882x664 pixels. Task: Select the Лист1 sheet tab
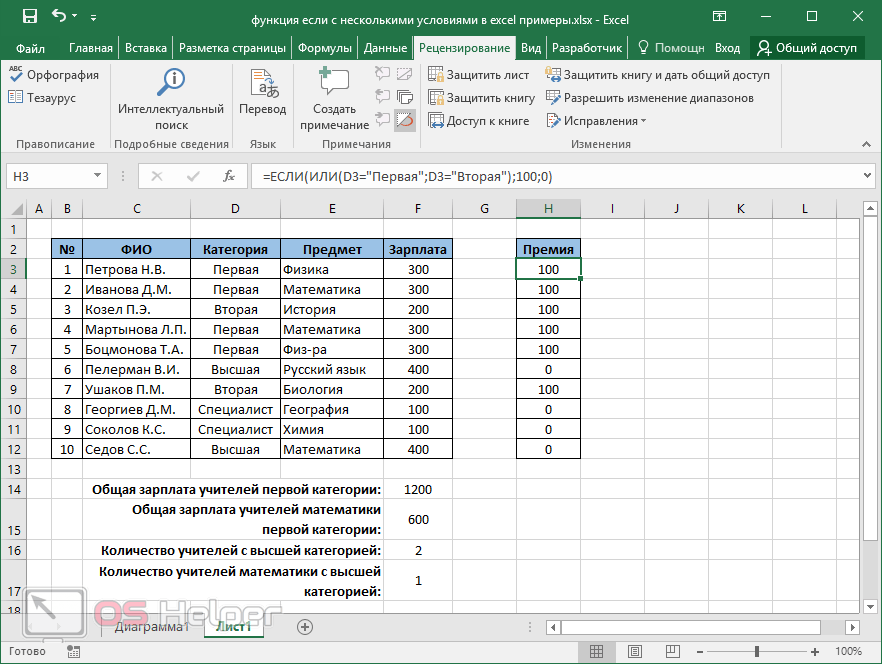point(233,627)
